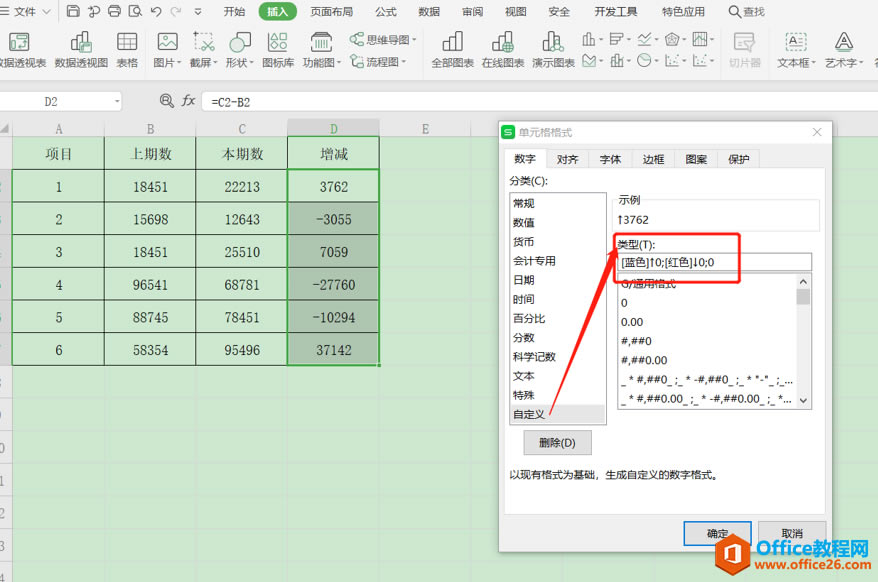This screenshot has width=878, height=582.
Task: Select 自定义 in the category list
Action: (558, 414)
